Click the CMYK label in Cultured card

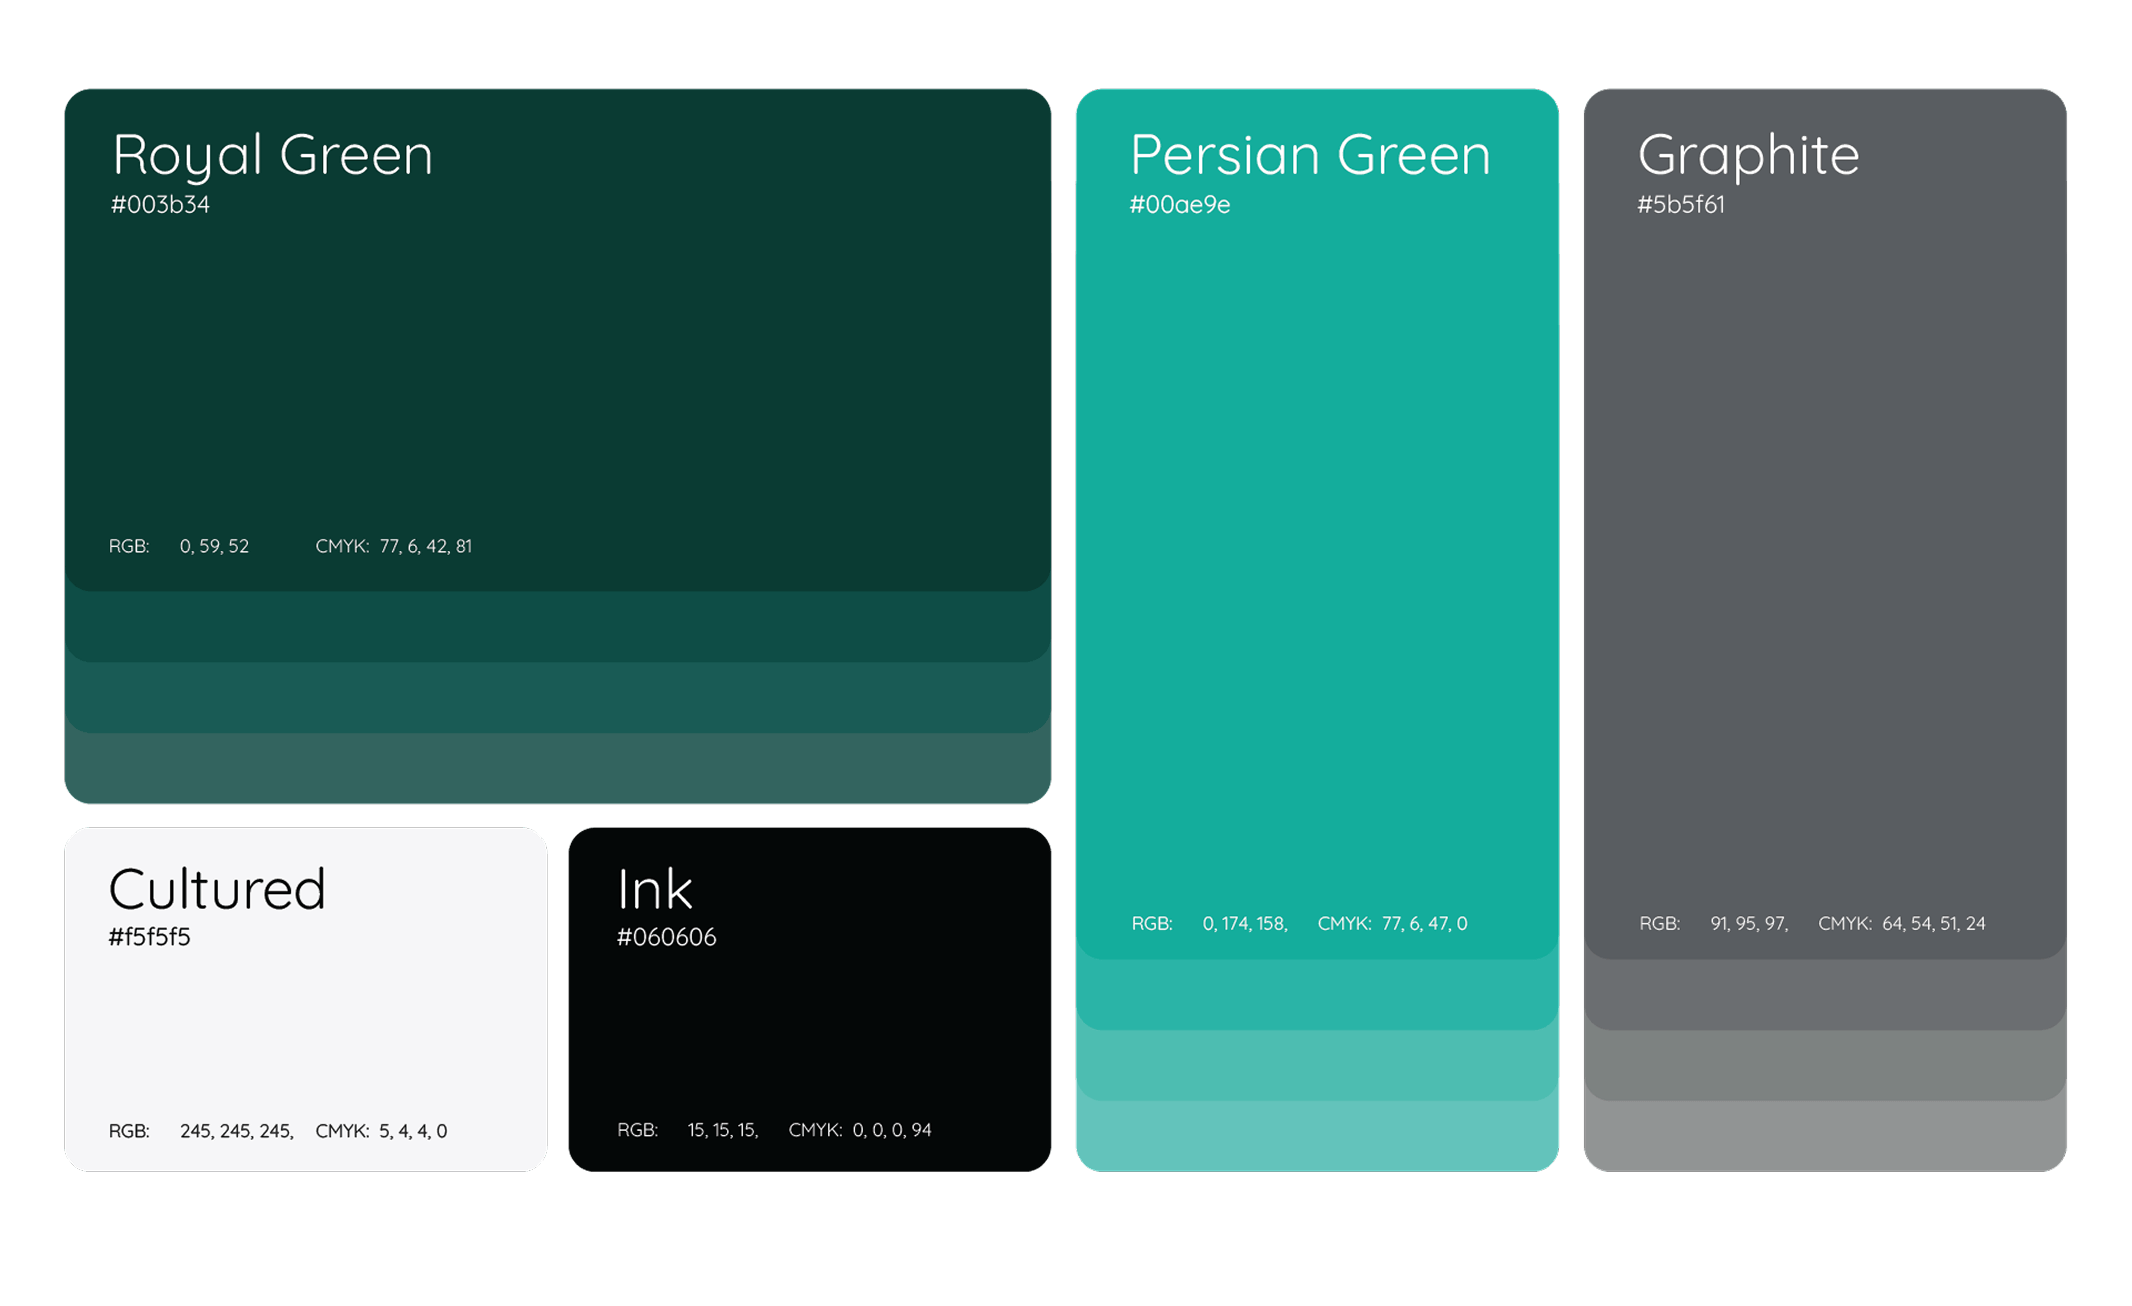(x=343, y=1131)
